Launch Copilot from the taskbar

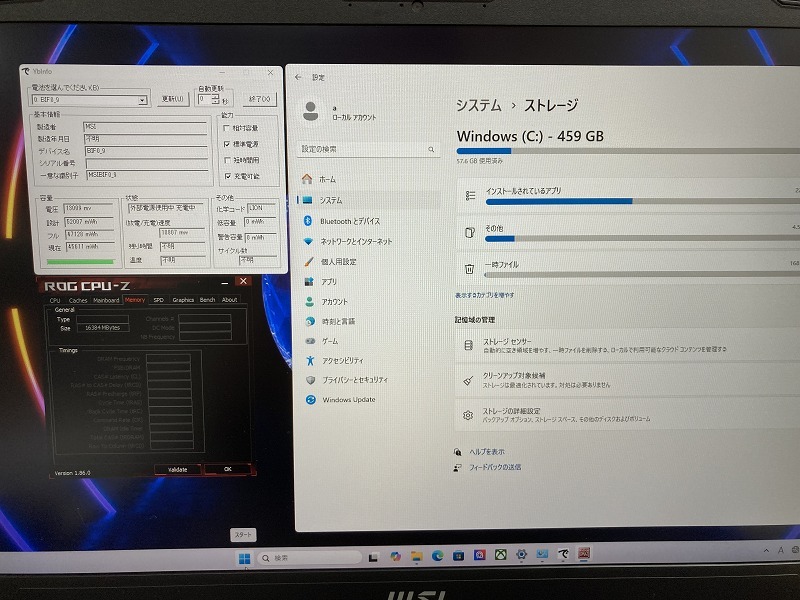pos(395,556)
